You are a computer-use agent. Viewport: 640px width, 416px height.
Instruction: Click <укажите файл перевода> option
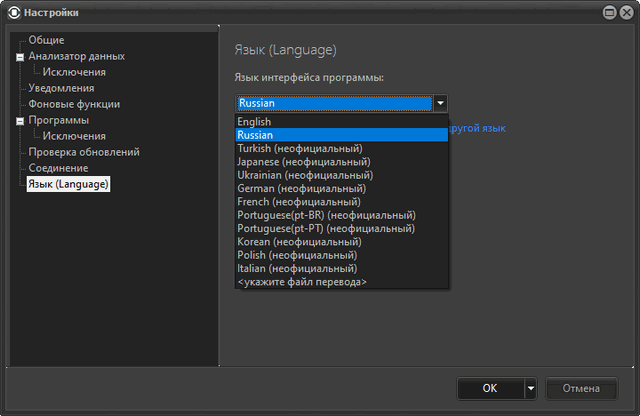(x=302, y=282)
